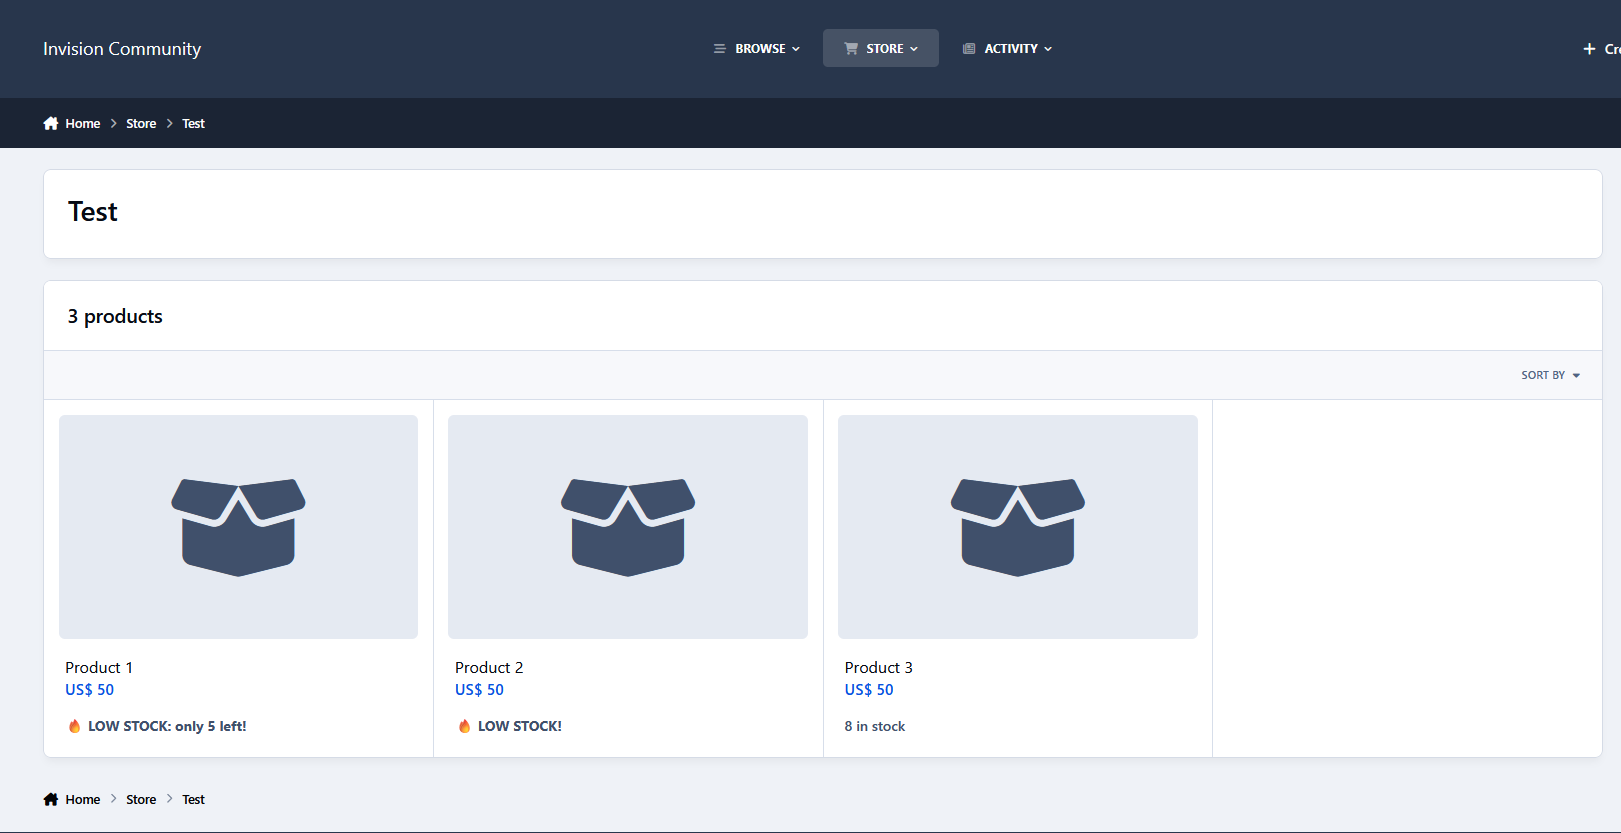Click the flame icon beside Product 2's 'LOW STOCK!'
The height and width of the screenshot is (833, 1621).
(464, 726)
